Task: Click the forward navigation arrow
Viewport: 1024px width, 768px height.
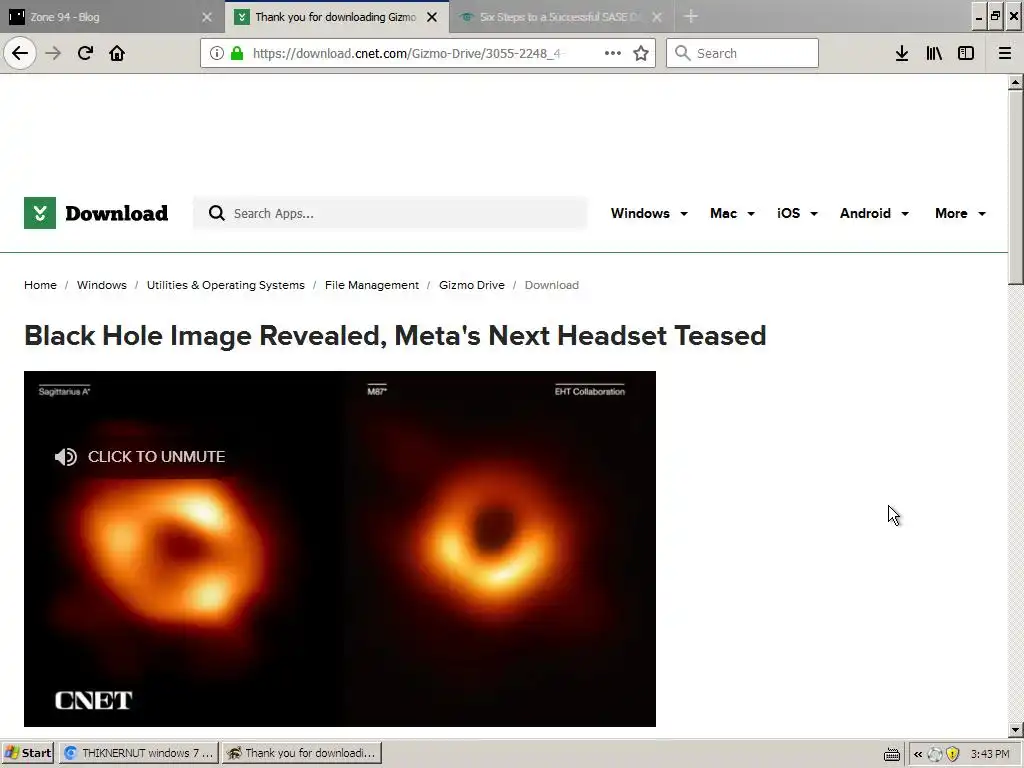Action: 53,53
